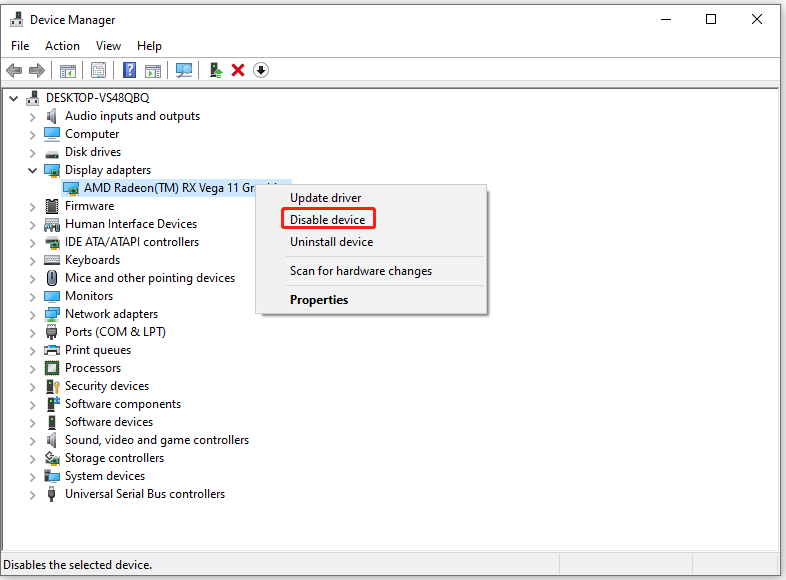This screenshot has width=786, height=580.
Task: Expand the IDE ATA/ATAPI controllers arrow
Action: click(33, 243)
